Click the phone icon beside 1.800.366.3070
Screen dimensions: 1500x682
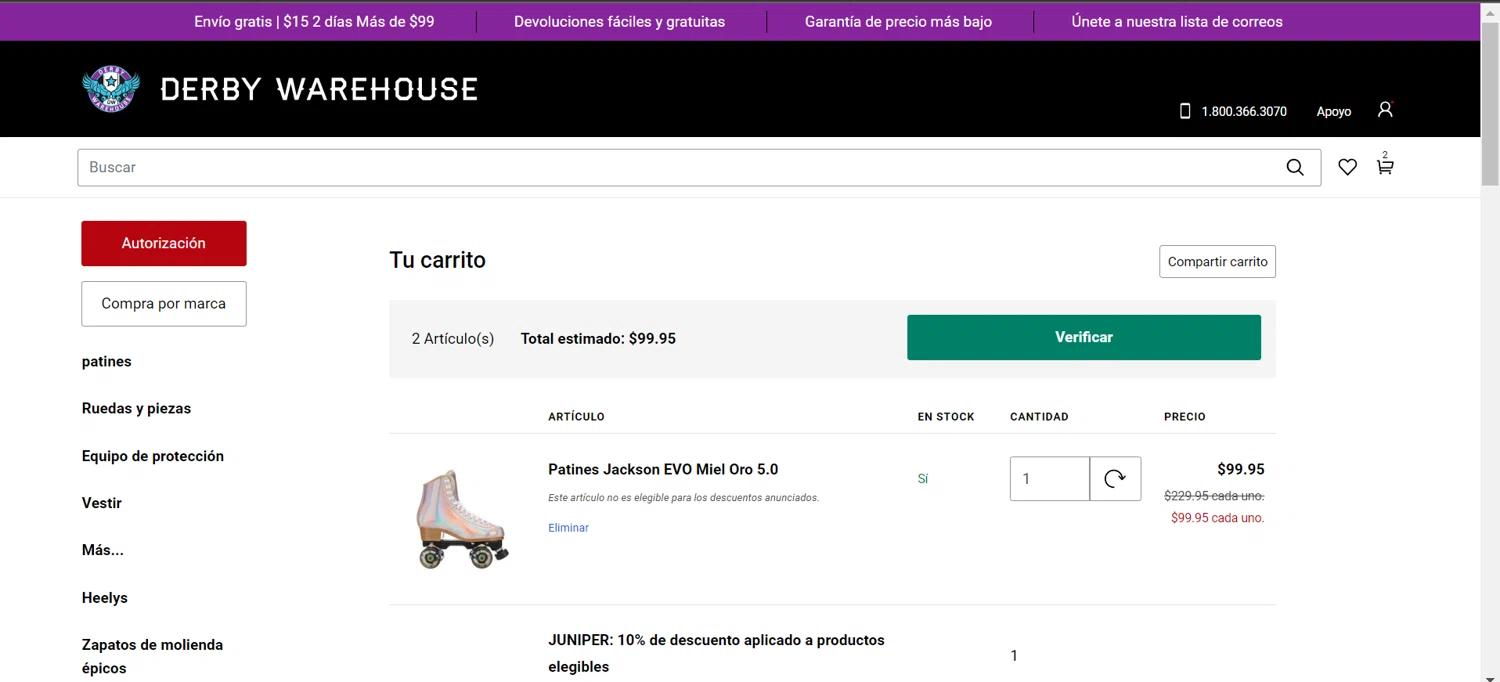[x=1185, y=111]
